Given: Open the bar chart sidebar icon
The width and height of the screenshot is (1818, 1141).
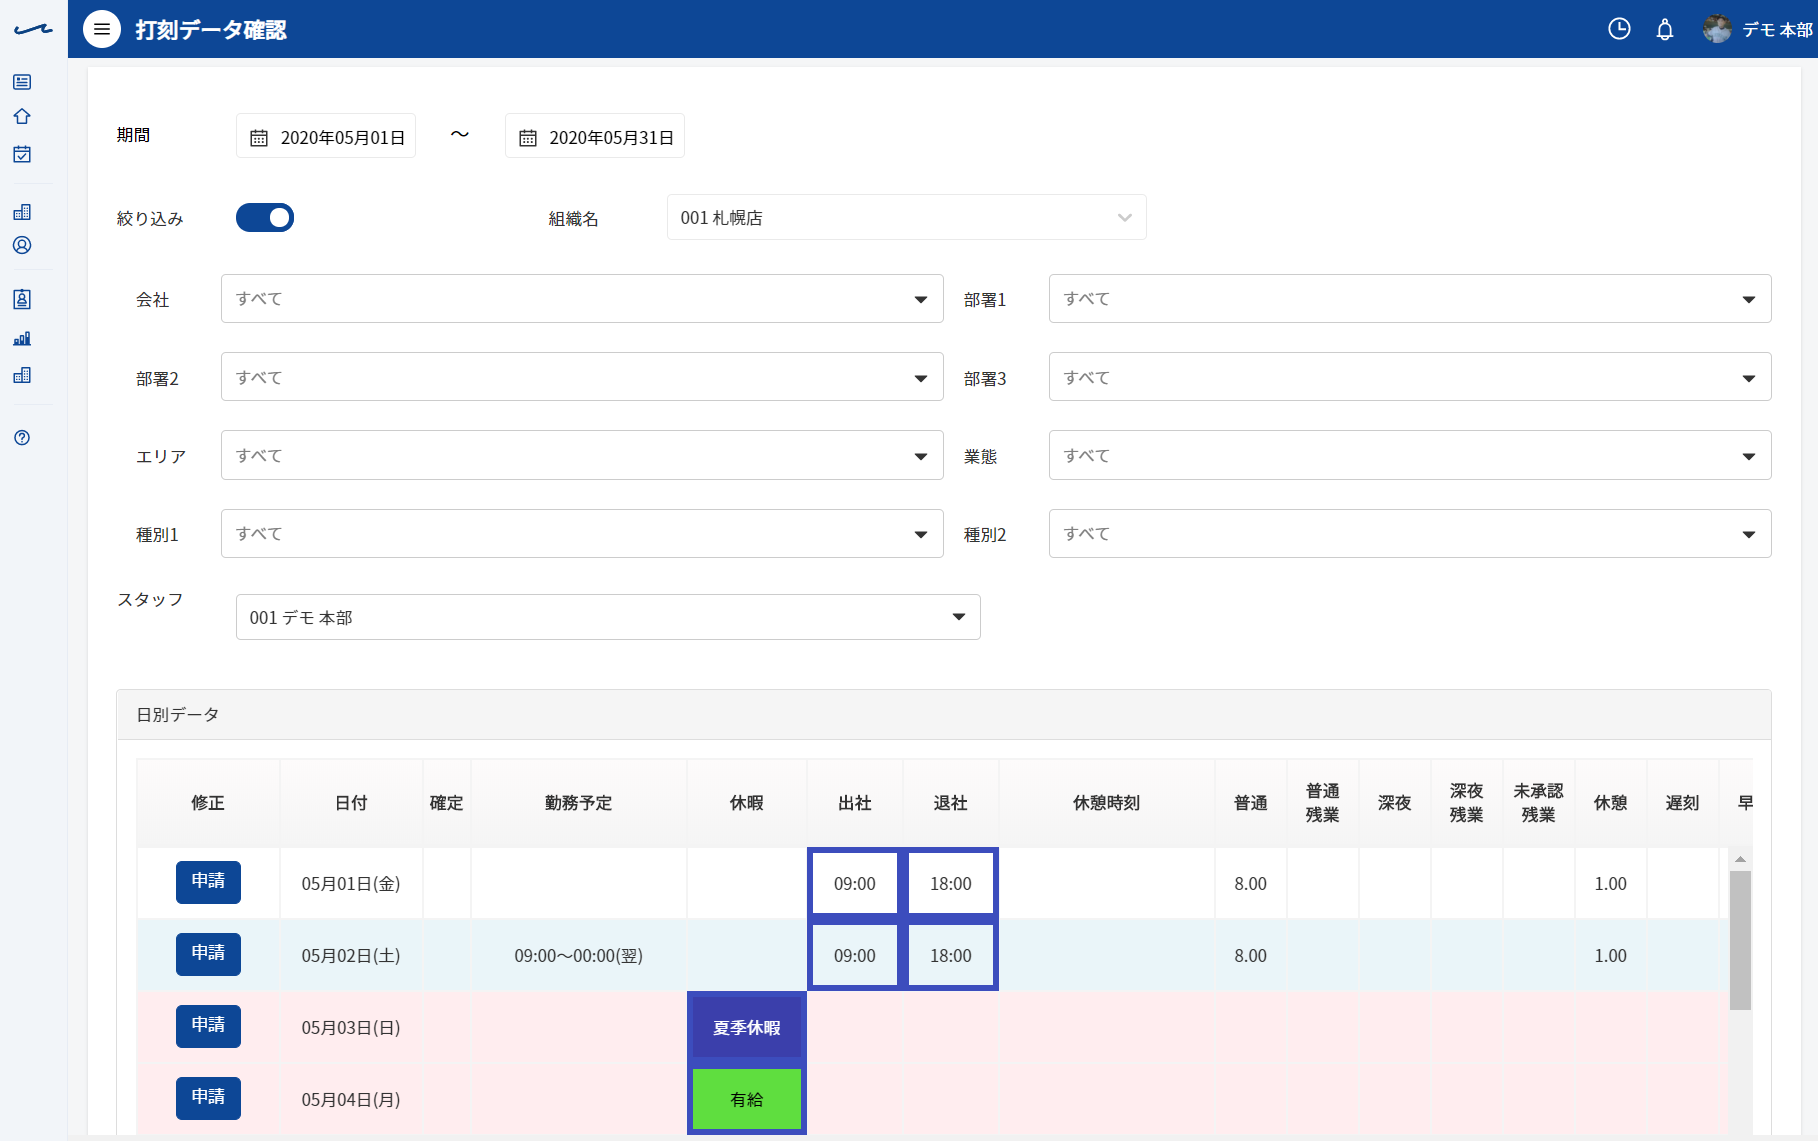Looking at the screenshot, I should (x=22, y=338).
